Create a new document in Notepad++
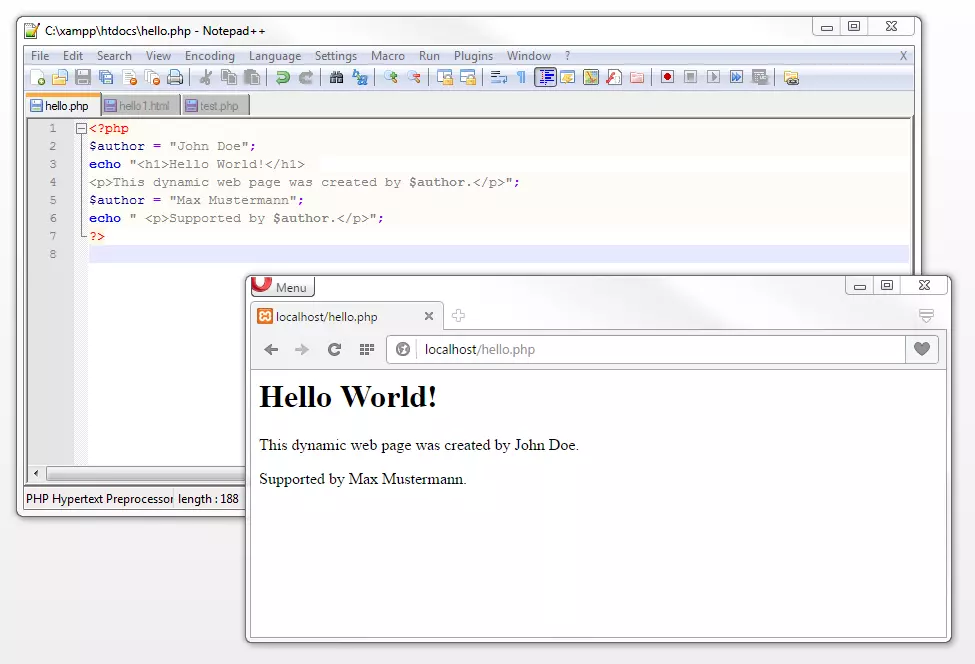This screenshot has width=975, height=664. (36, 77)
